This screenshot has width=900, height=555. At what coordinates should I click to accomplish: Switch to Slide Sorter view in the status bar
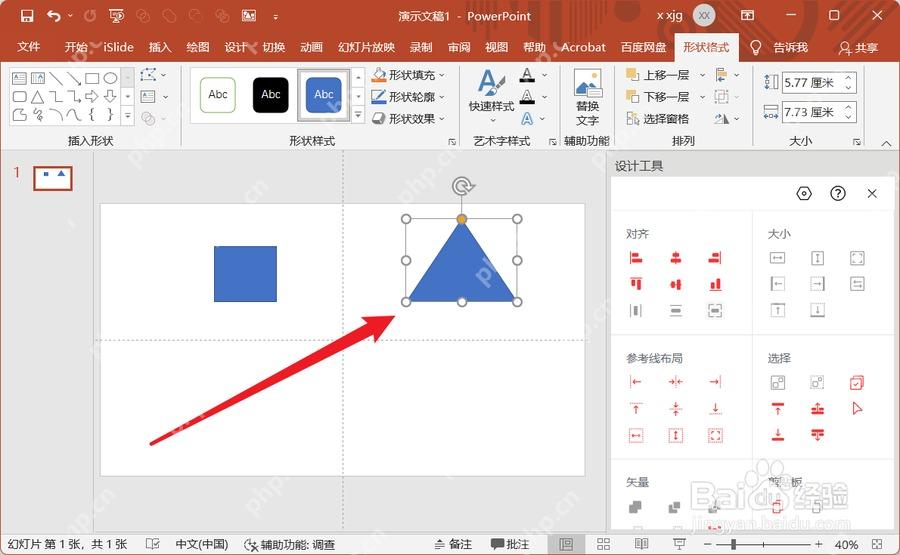(x=603, y=544)
